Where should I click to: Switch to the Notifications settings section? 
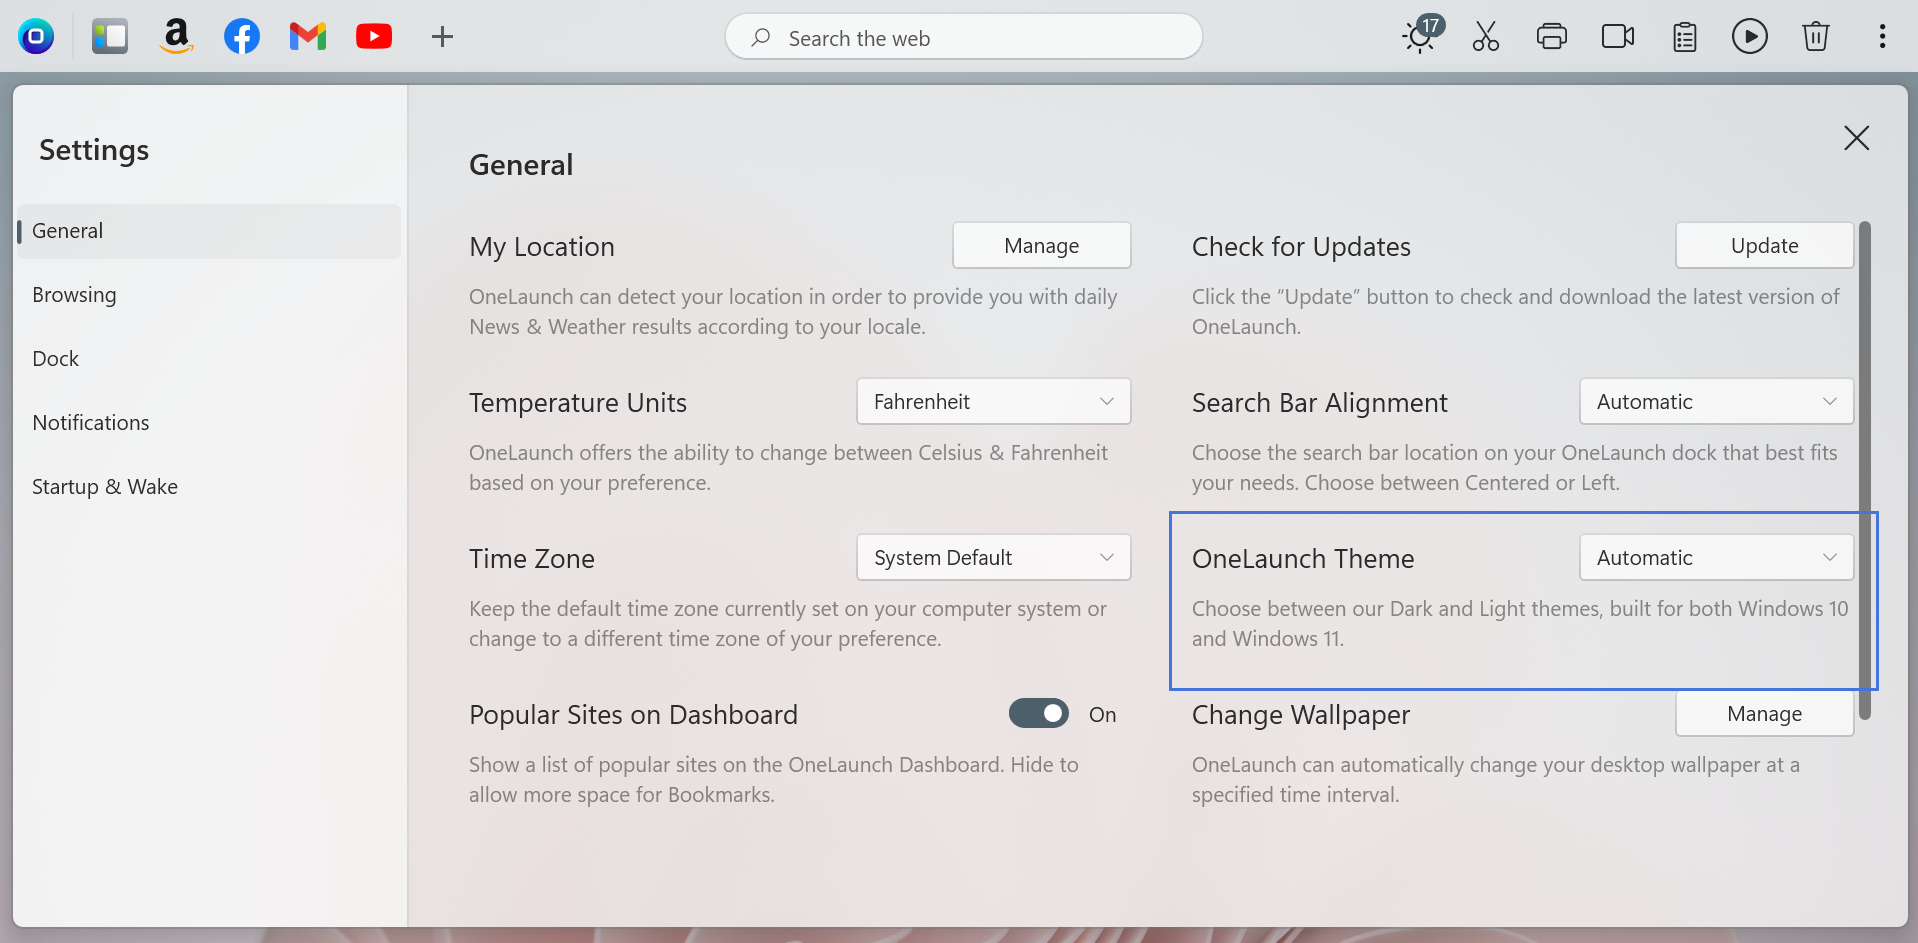coord(90,422)
